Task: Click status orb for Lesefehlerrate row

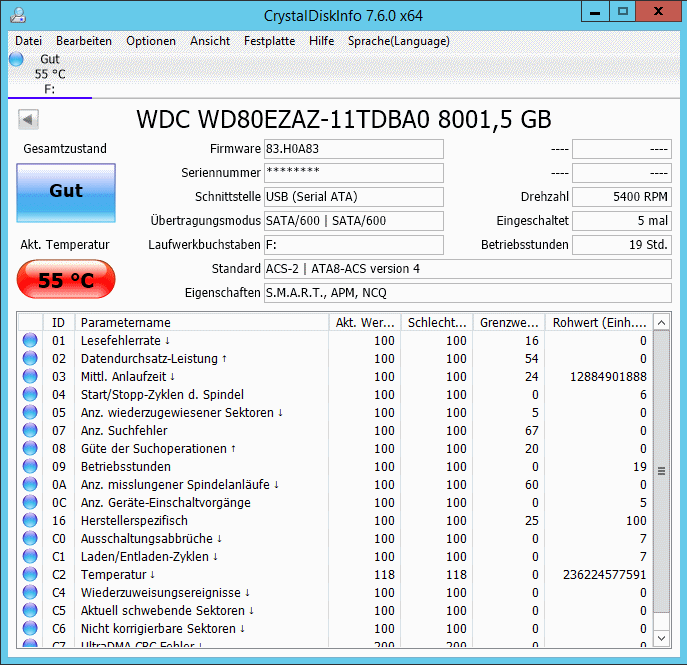Action: (30, 340)
